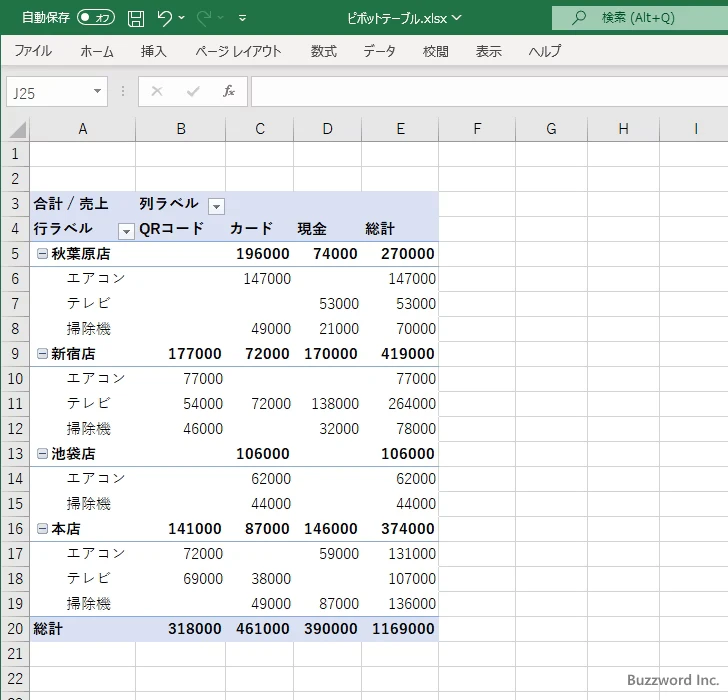Click the Cancel (X) formula icon
728x700 pixels.
(x=157, y=91)
